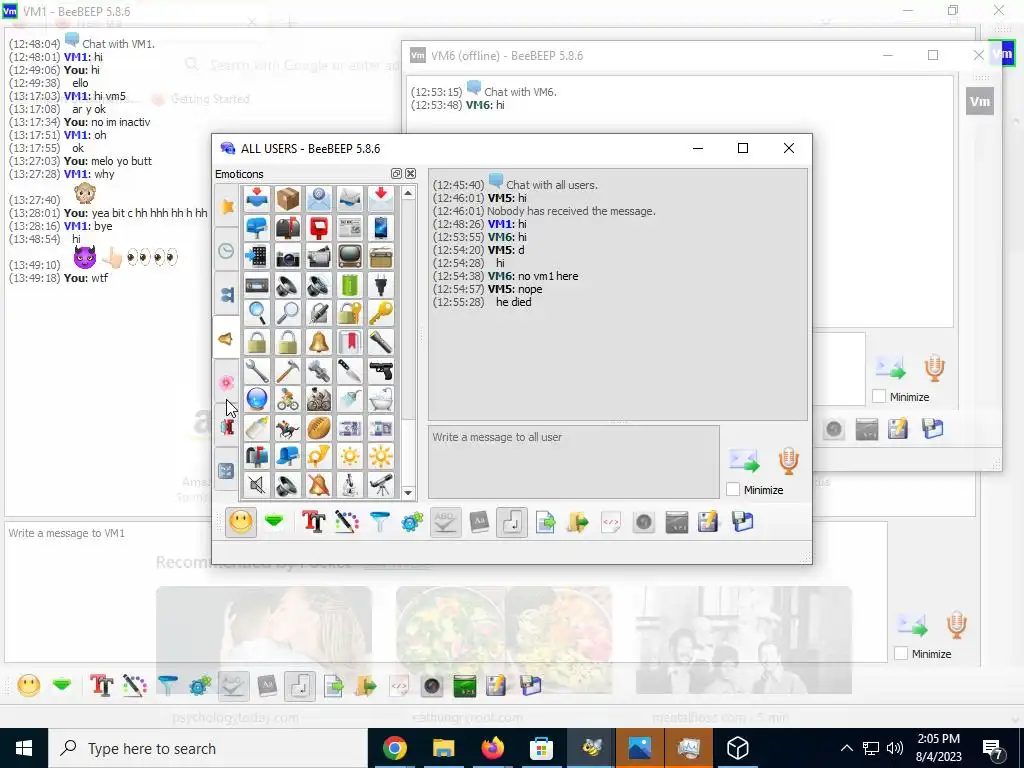This screenshot has height=768, width=1024.
Task: Send a folder from ALL USERS toolbar
Action: [x=577, y=522]
